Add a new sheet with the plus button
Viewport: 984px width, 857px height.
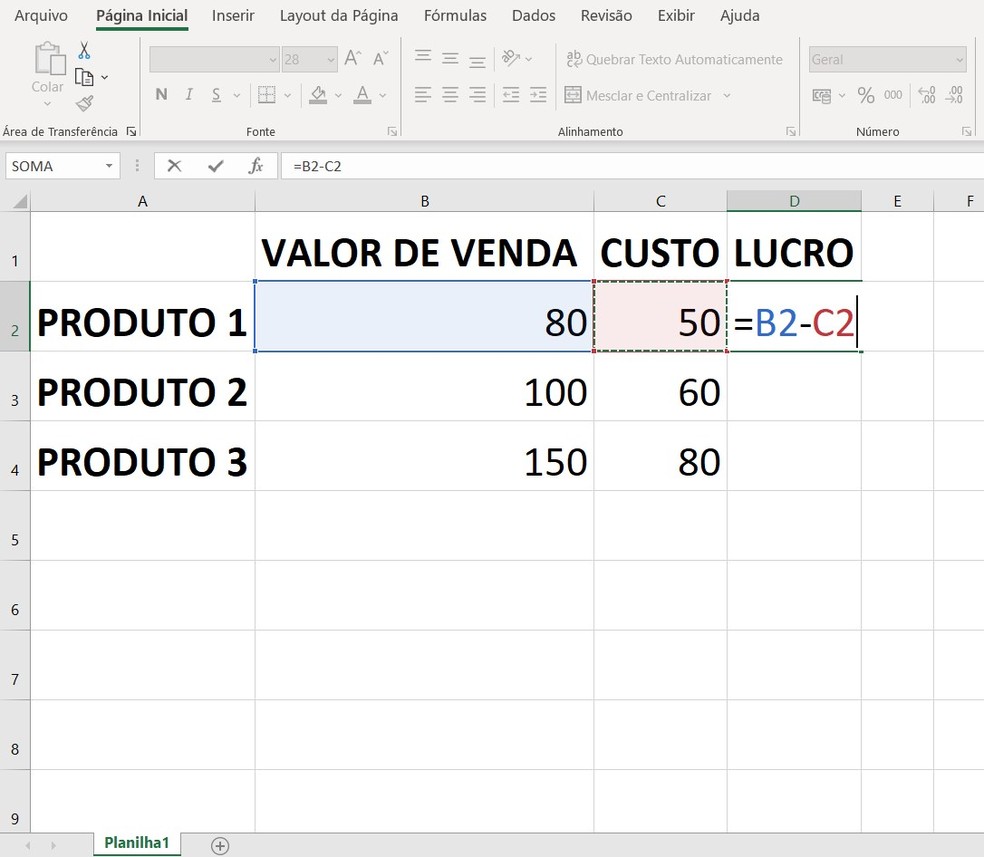click(x=219, y=846)
